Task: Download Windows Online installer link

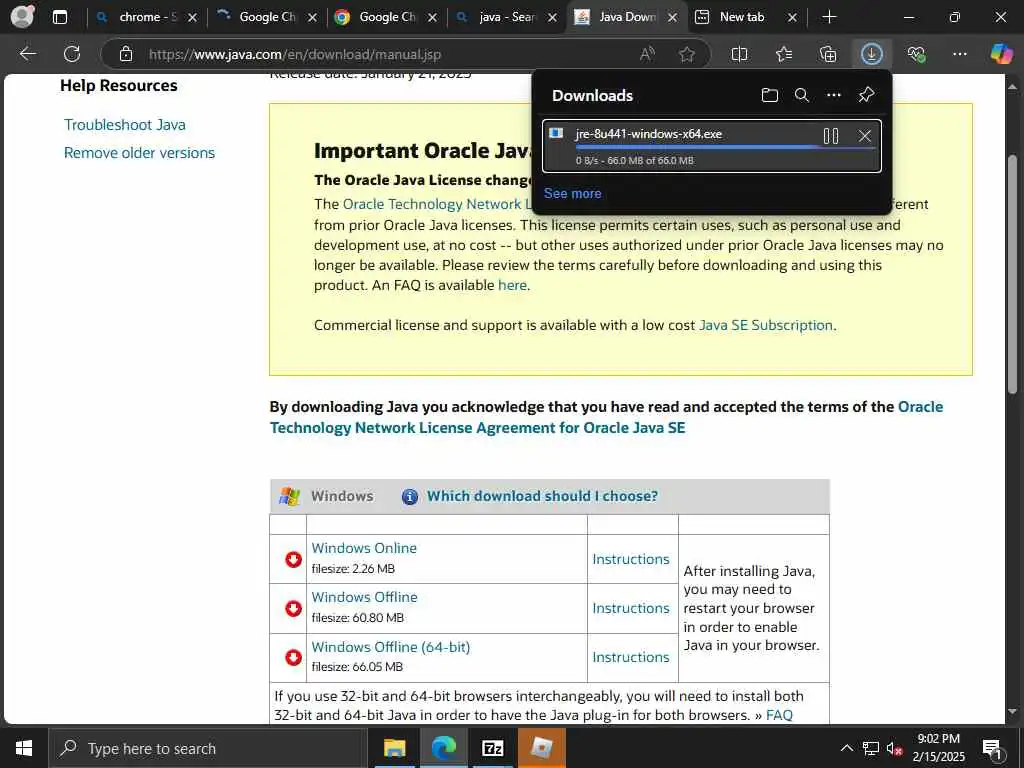Action: [x=364, y=548]
